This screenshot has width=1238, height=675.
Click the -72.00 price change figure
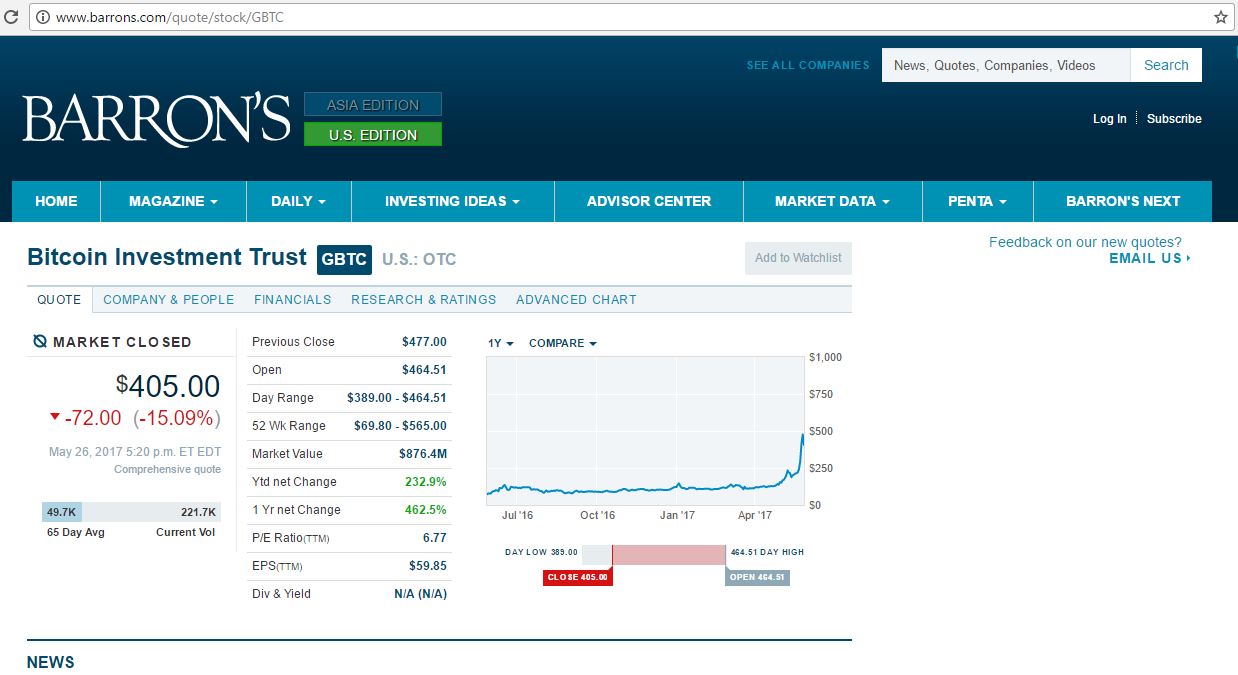93,418
